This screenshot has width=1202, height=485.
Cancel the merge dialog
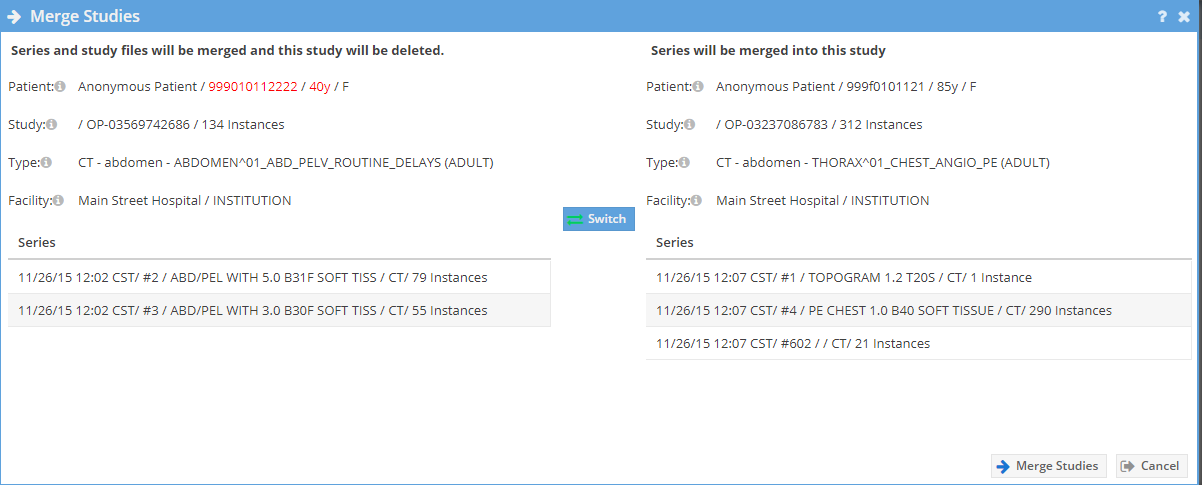click(1151, 466)
